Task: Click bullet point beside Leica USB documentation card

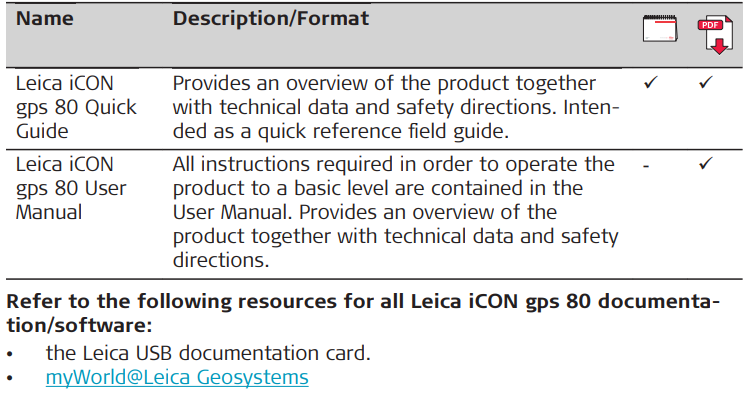Action: tap(10, 353)
